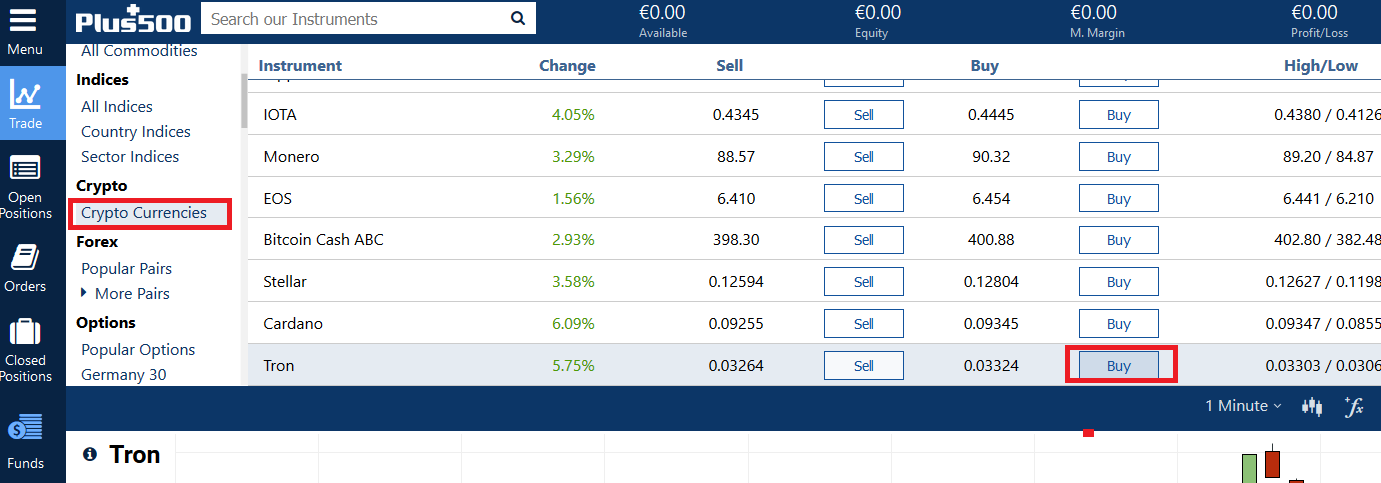Select Popular Options category
This screenshot has height=483, width=1381.
point(138,350)
